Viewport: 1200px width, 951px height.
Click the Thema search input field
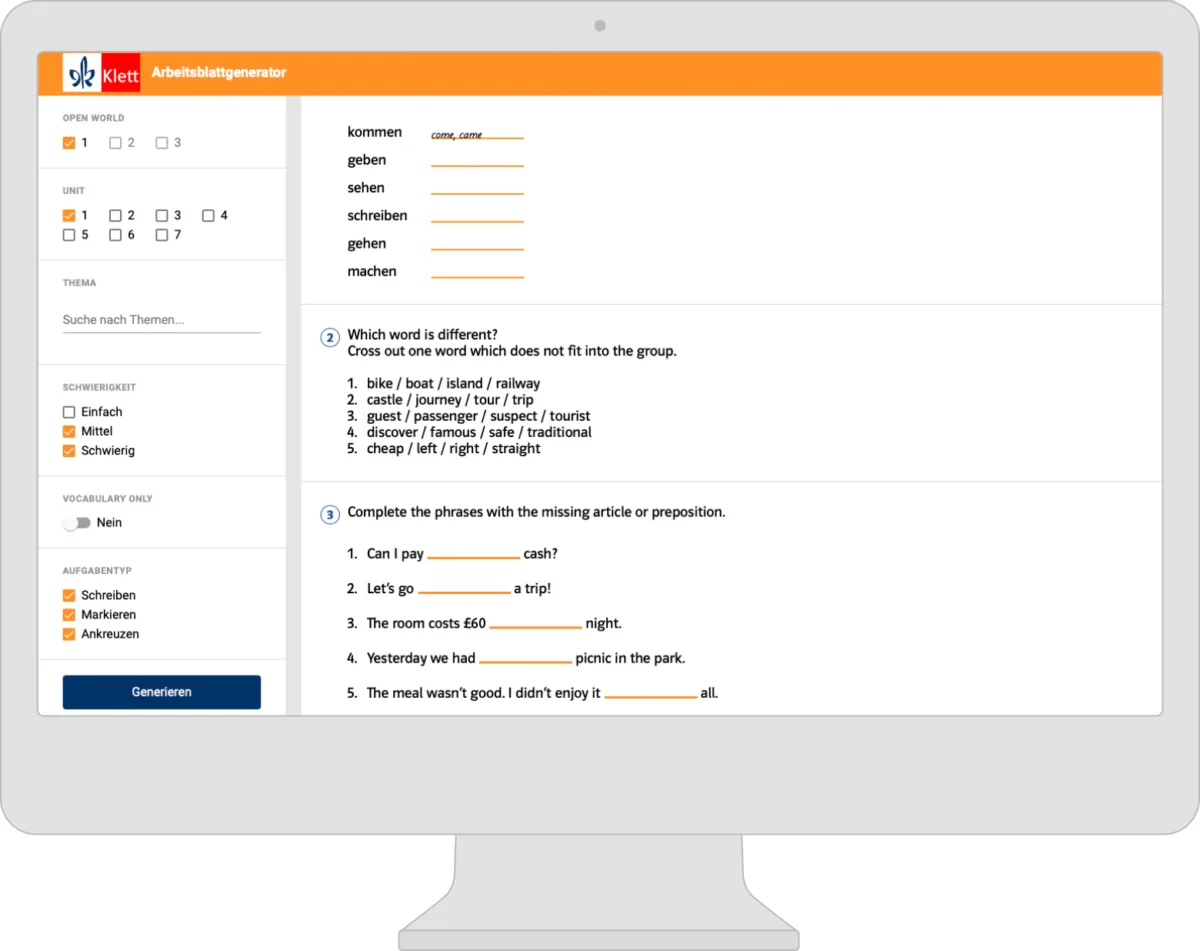tap(161, 320)
